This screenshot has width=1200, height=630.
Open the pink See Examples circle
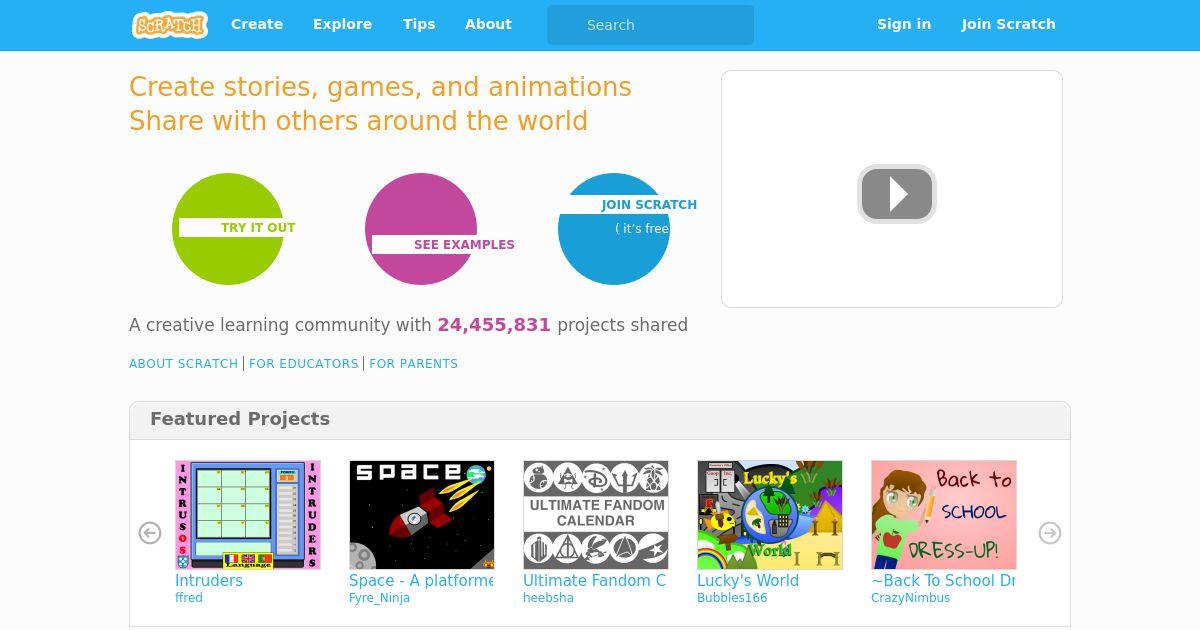coord(421,229)
